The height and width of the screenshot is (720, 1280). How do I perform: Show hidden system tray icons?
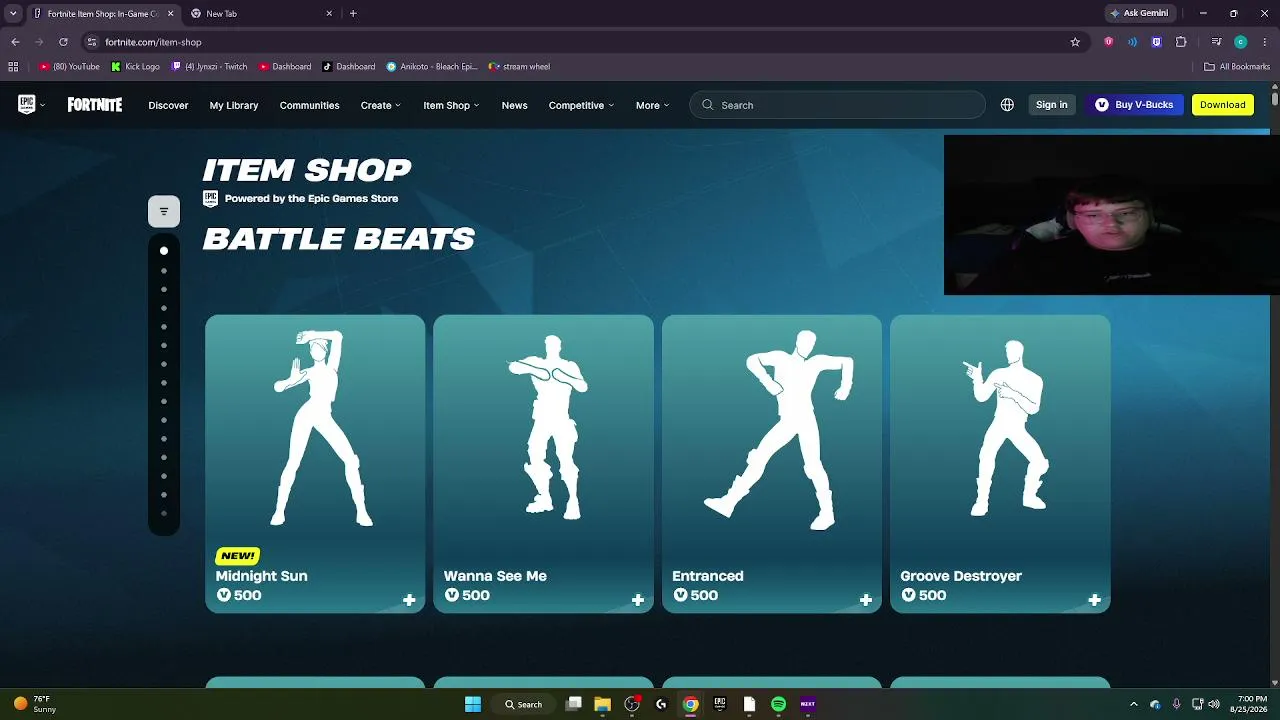pos(1133,704)
